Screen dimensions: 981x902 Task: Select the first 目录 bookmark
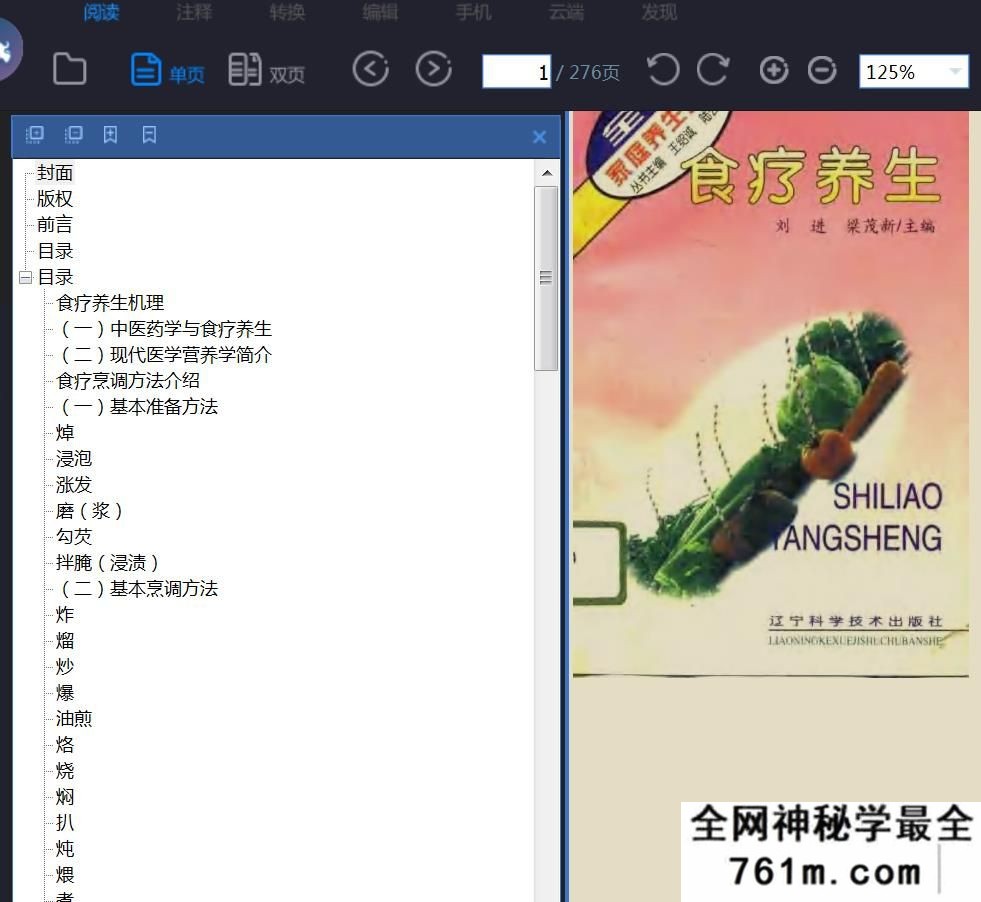tap(55, 251)
